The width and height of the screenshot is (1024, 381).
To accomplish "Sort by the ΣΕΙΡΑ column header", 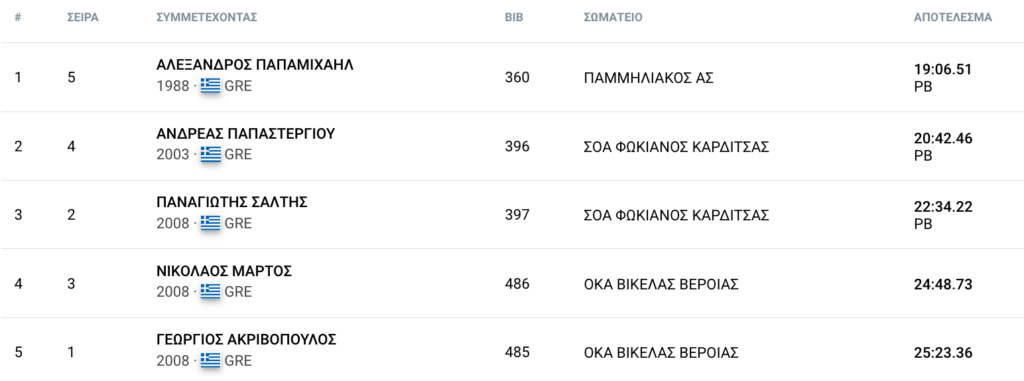I will pyautogui.click(x=83, y=18).
